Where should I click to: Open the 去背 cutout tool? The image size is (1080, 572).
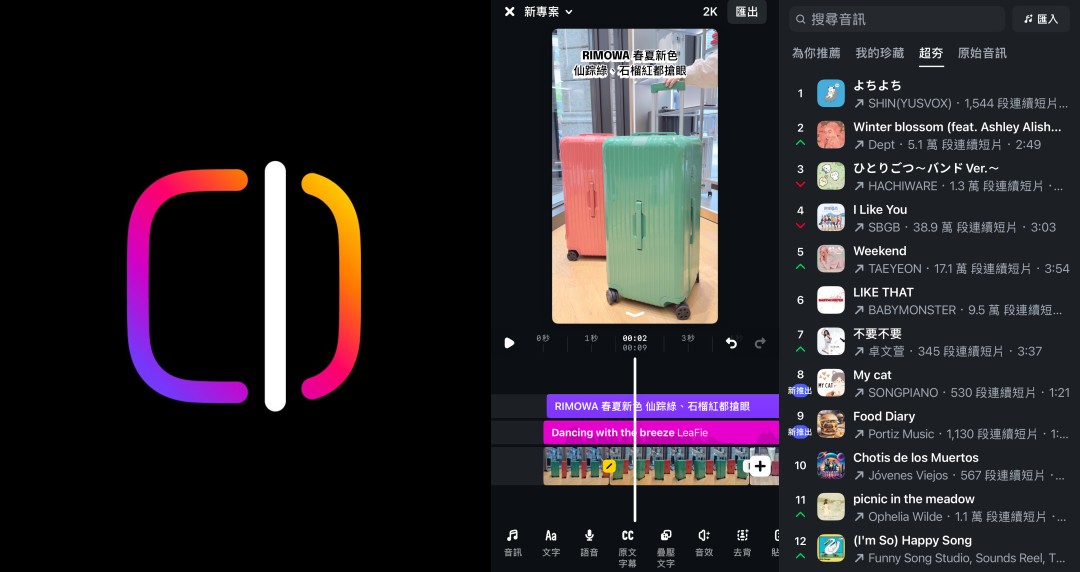click(742, 542)
